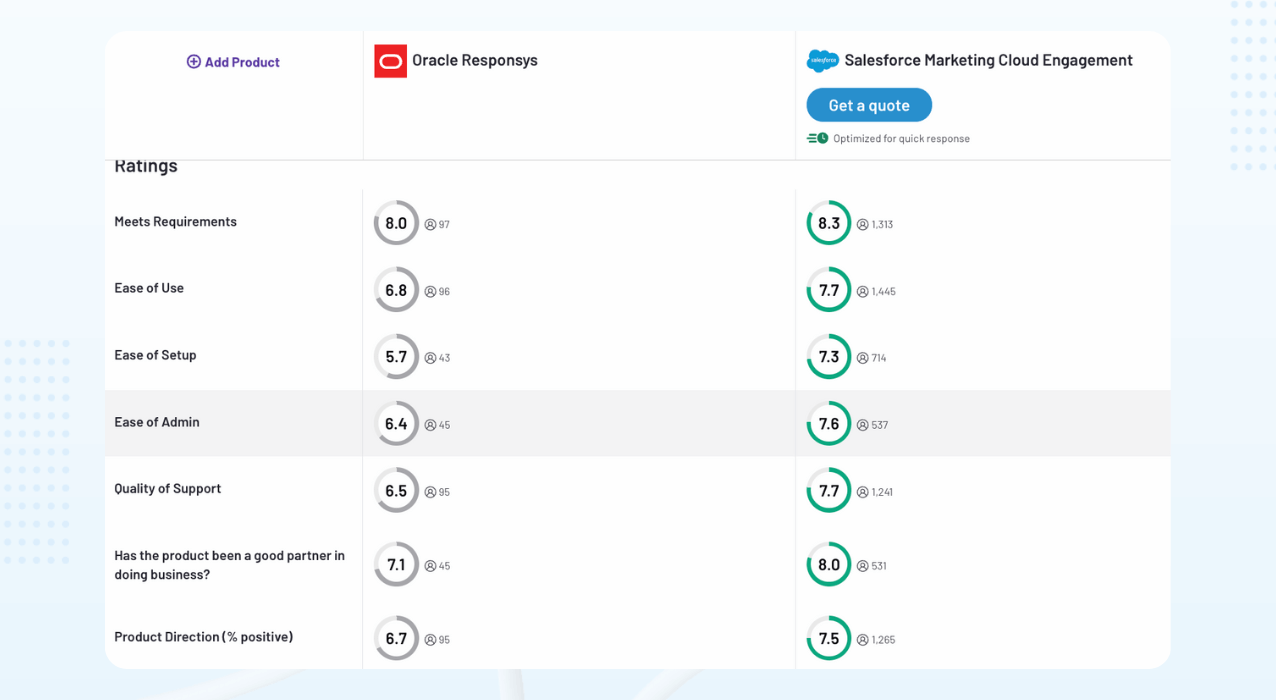
Task: Click Salesforce's 8.0 good partner rating
Action: (x=829, y=565)
